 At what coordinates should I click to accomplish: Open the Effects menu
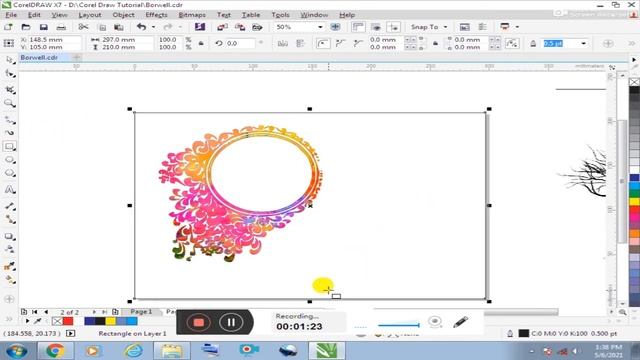(x=156, y=15)
